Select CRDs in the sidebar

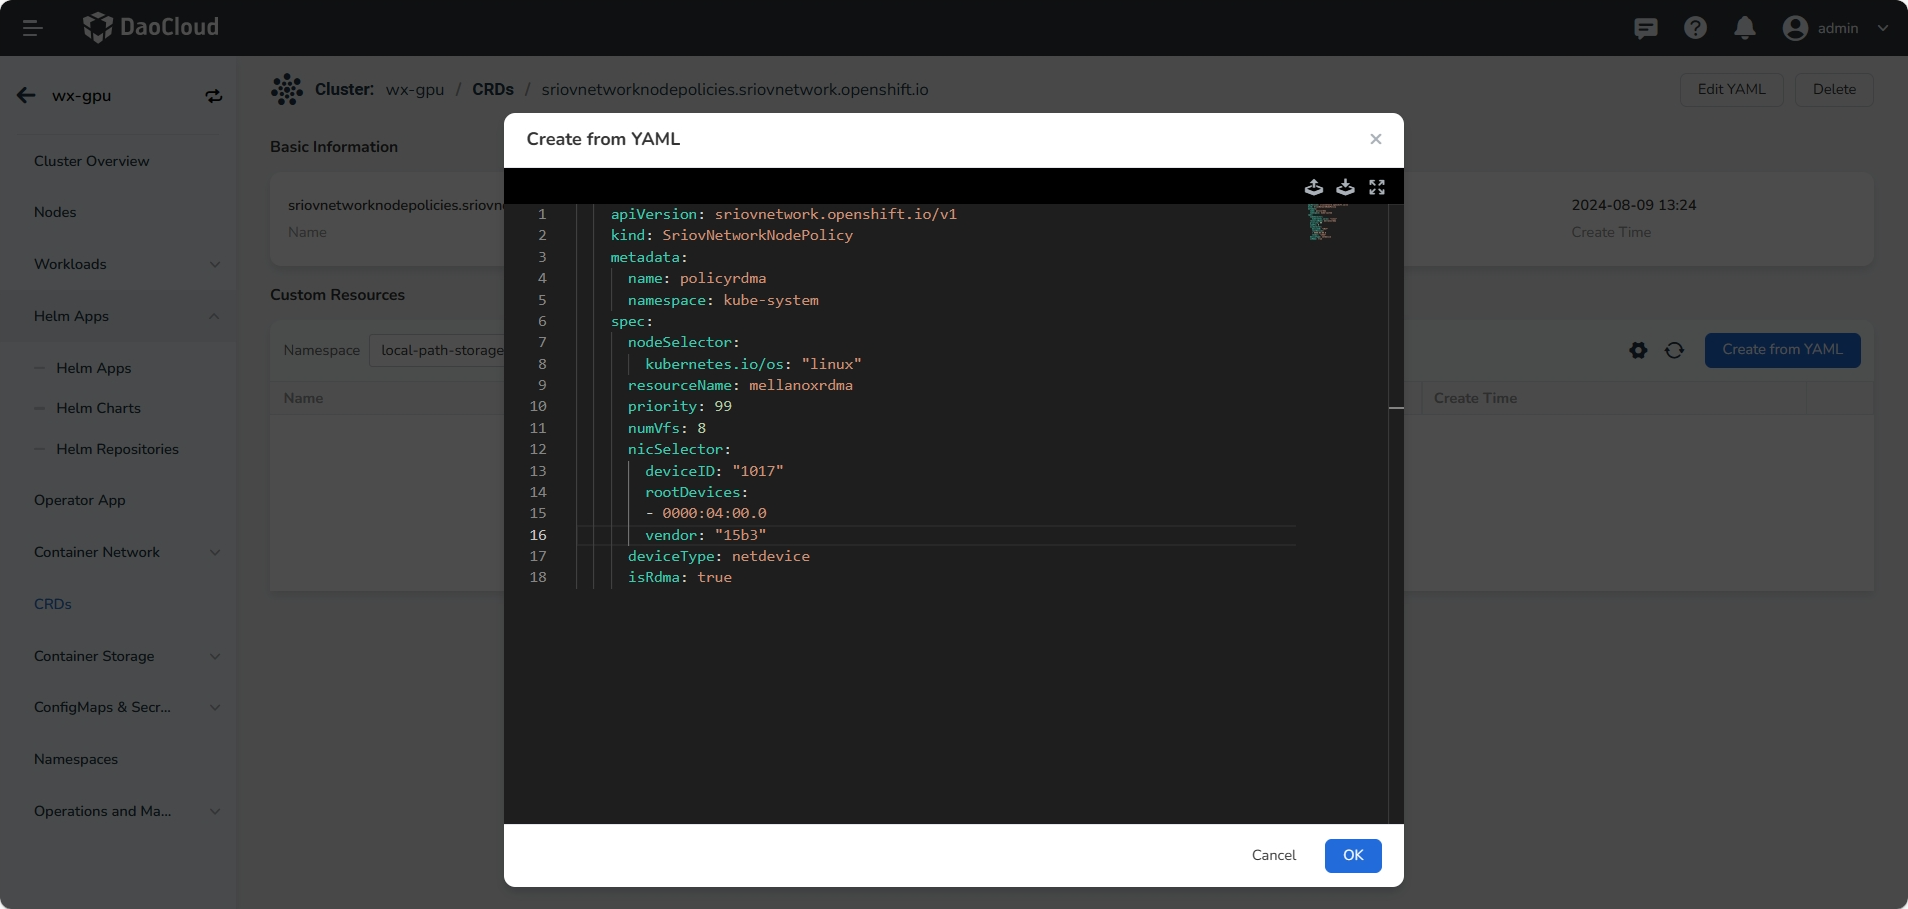click(53, 604)
